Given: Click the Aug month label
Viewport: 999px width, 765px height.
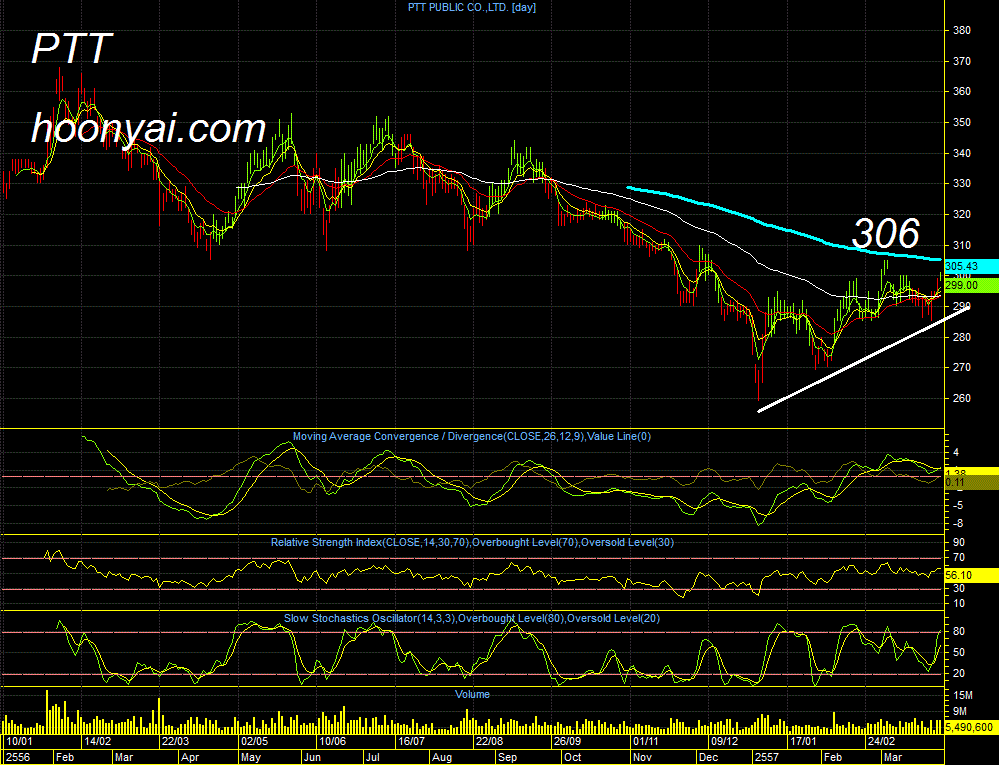Looking at the screenshot, I should 442,757.
